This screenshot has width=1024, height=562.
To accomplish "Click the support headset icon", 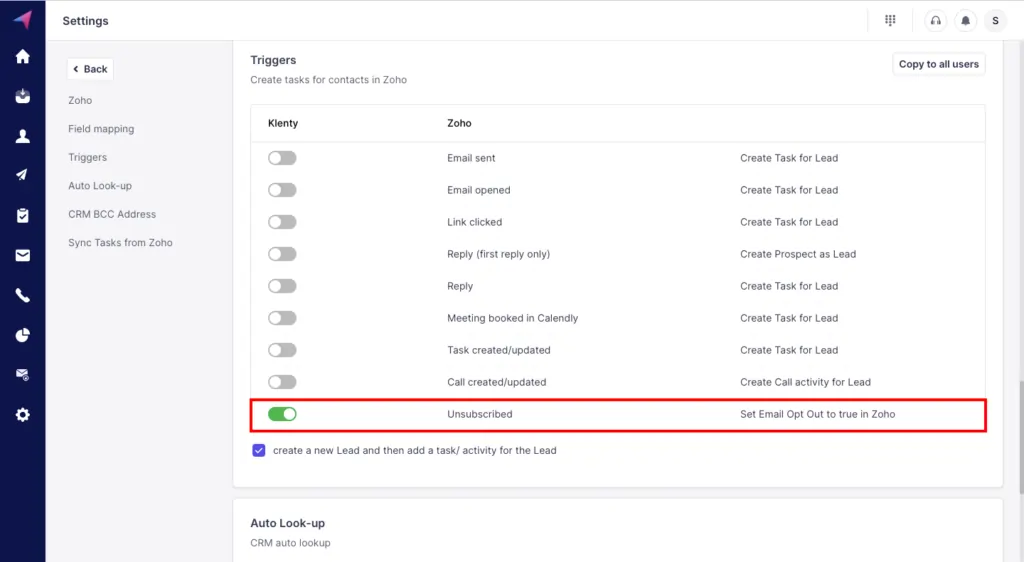I will click(936, 20).
